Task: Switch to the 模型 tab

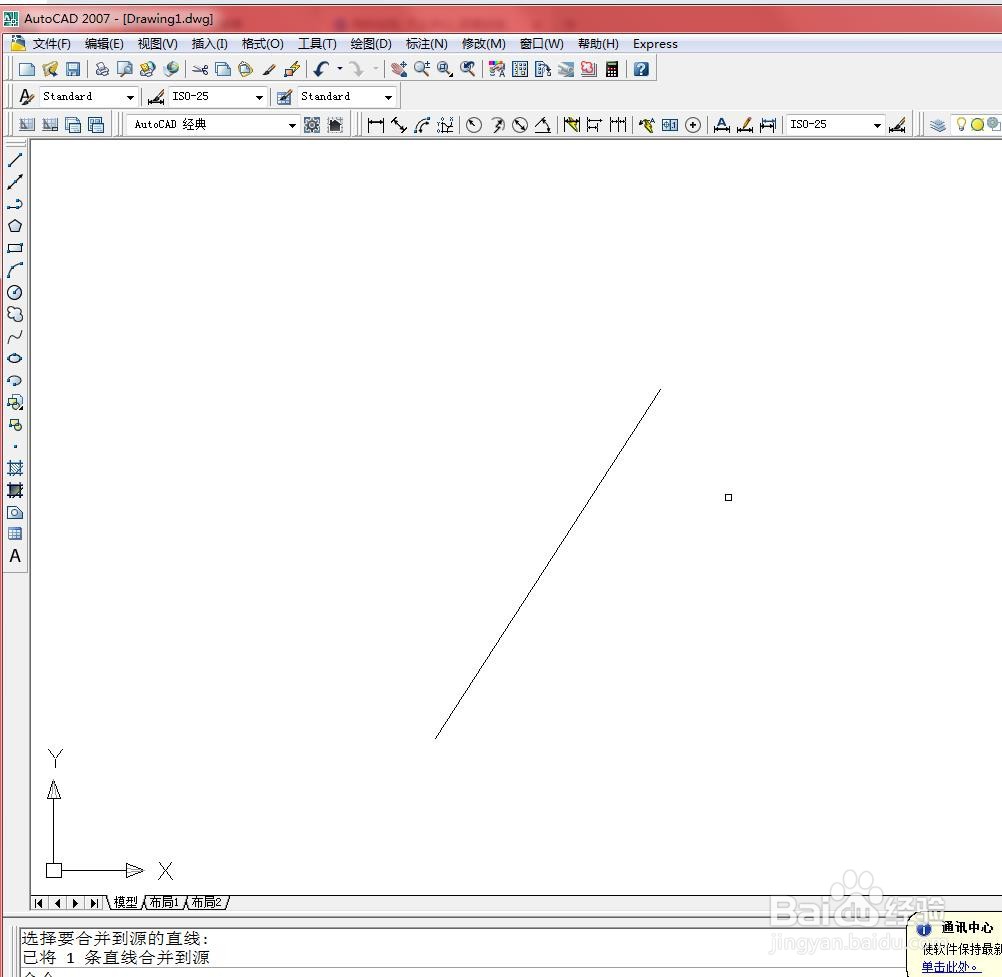Action: [x=125, y=902]
